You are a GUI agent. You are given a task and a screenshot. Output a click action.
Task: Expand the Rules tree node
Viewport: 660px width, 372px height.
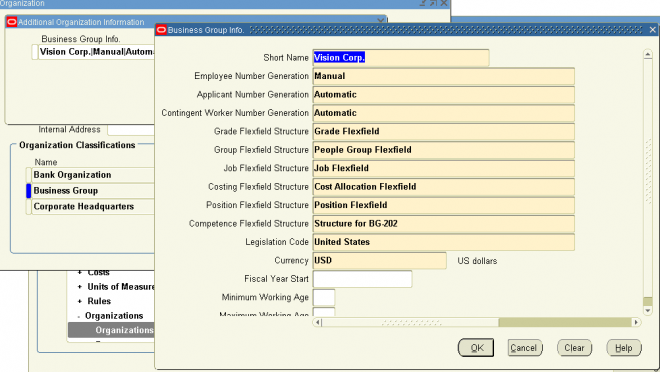(x=80, y=301)
